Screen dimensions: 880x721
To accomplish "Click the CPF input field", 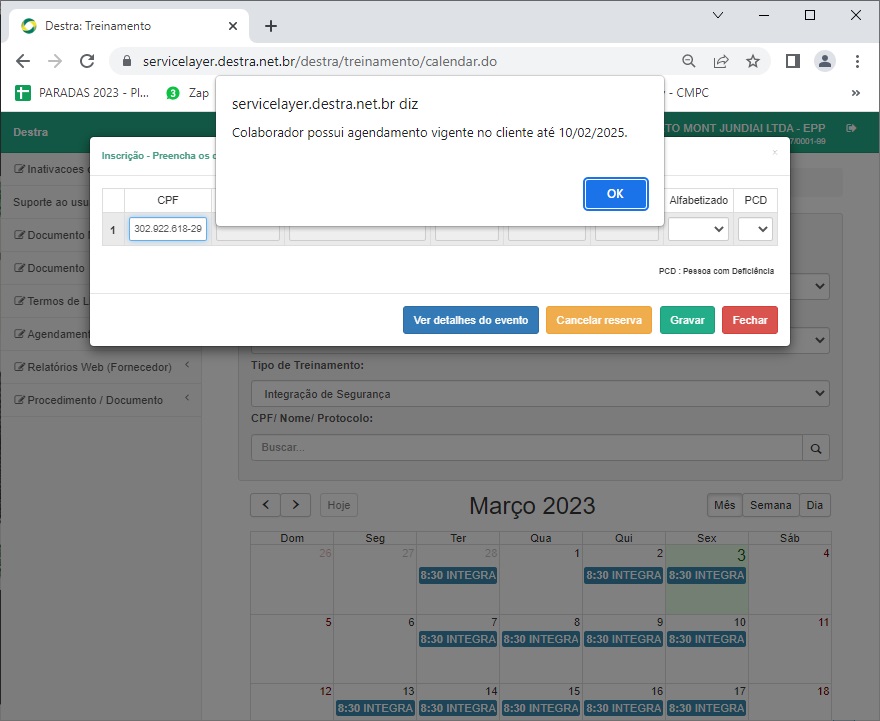I will pos(168,230).
